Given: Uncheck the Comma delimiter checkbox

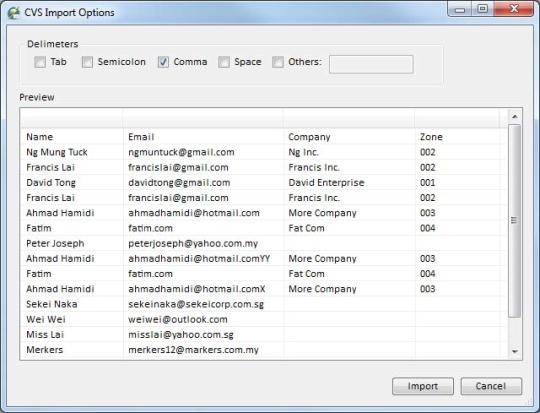Looking at the screenshot, I should tap(163, 62).
